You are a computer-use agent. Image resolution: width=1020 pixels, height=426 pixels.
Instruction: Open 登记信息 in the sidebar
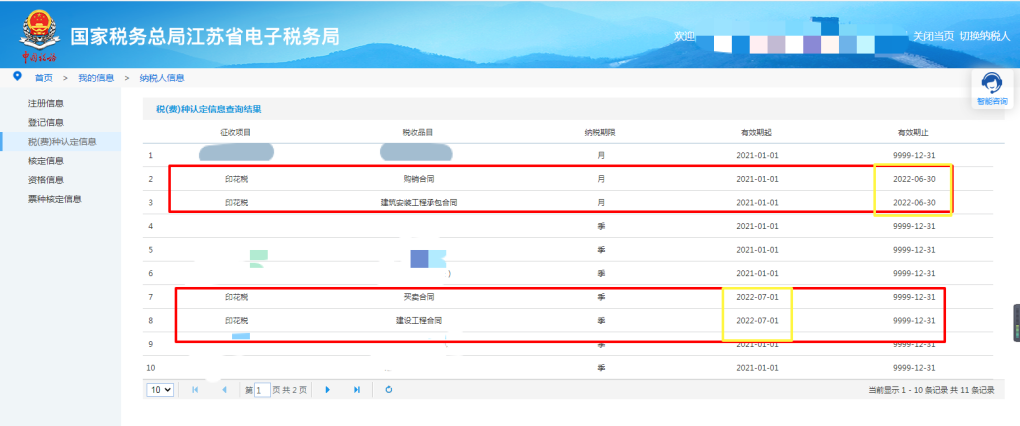click(x=46, y=122)
